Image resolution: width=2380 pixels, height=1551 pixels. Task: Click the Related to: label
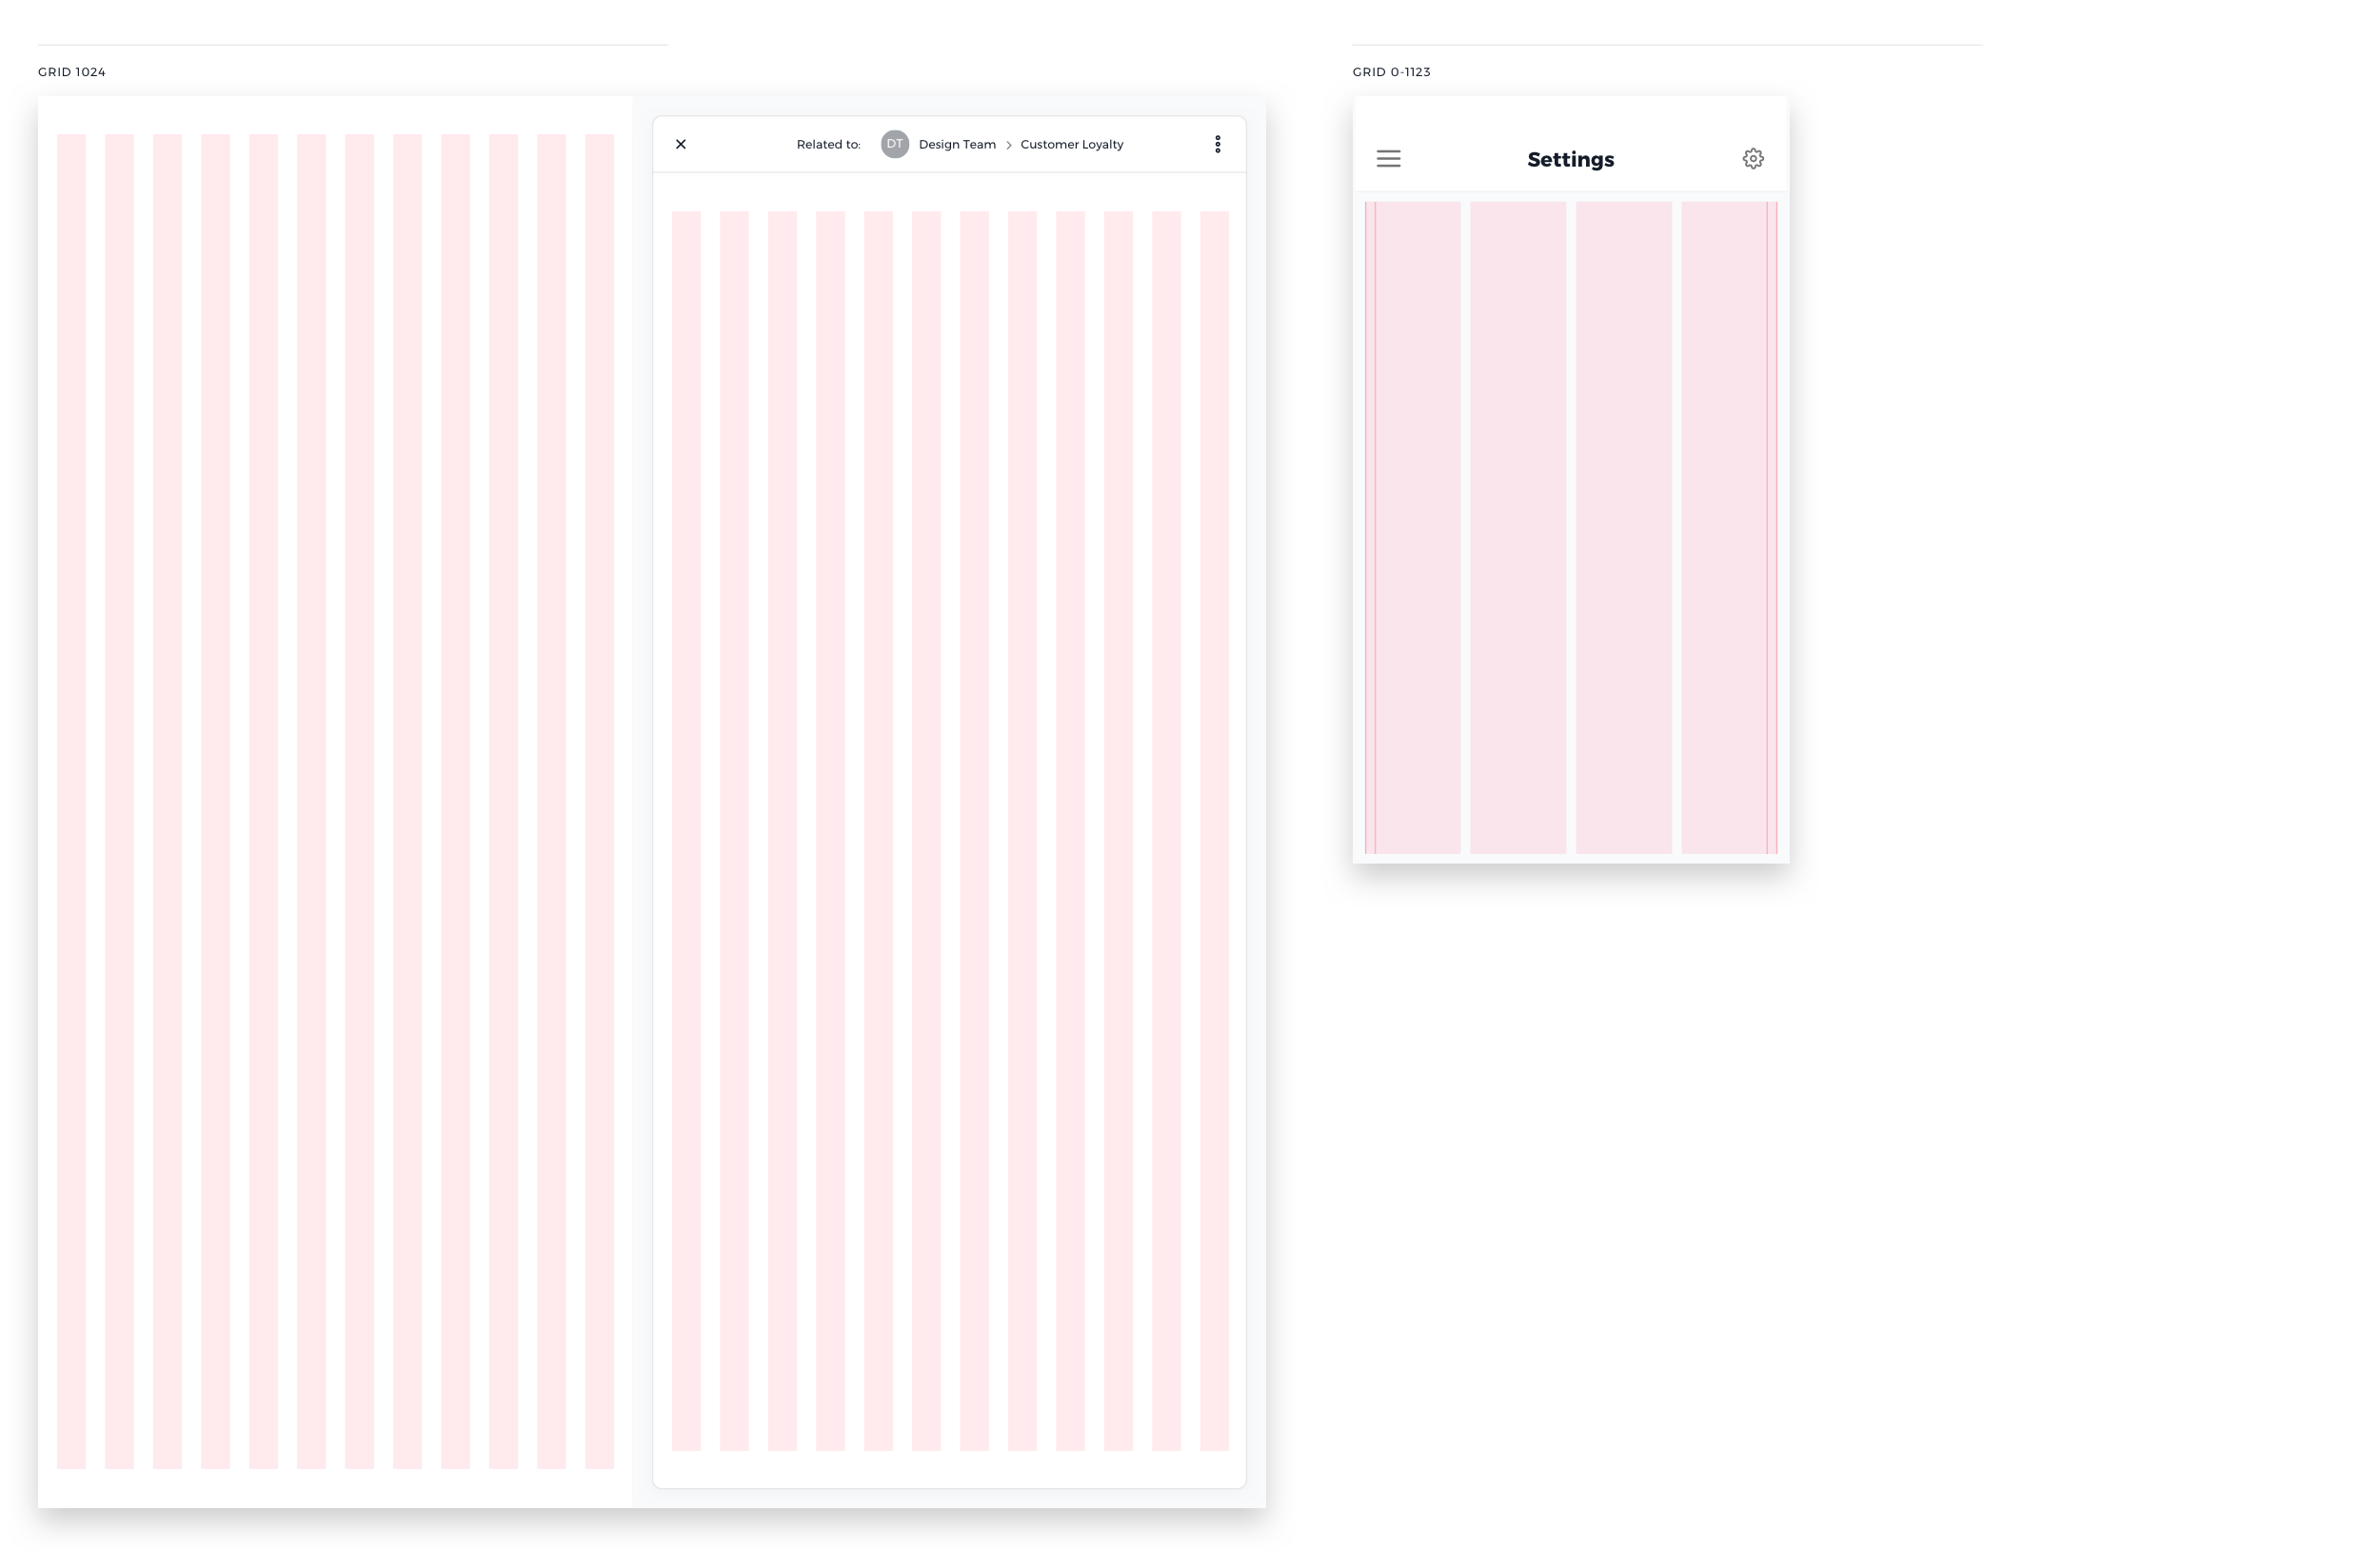click(827, 144)
